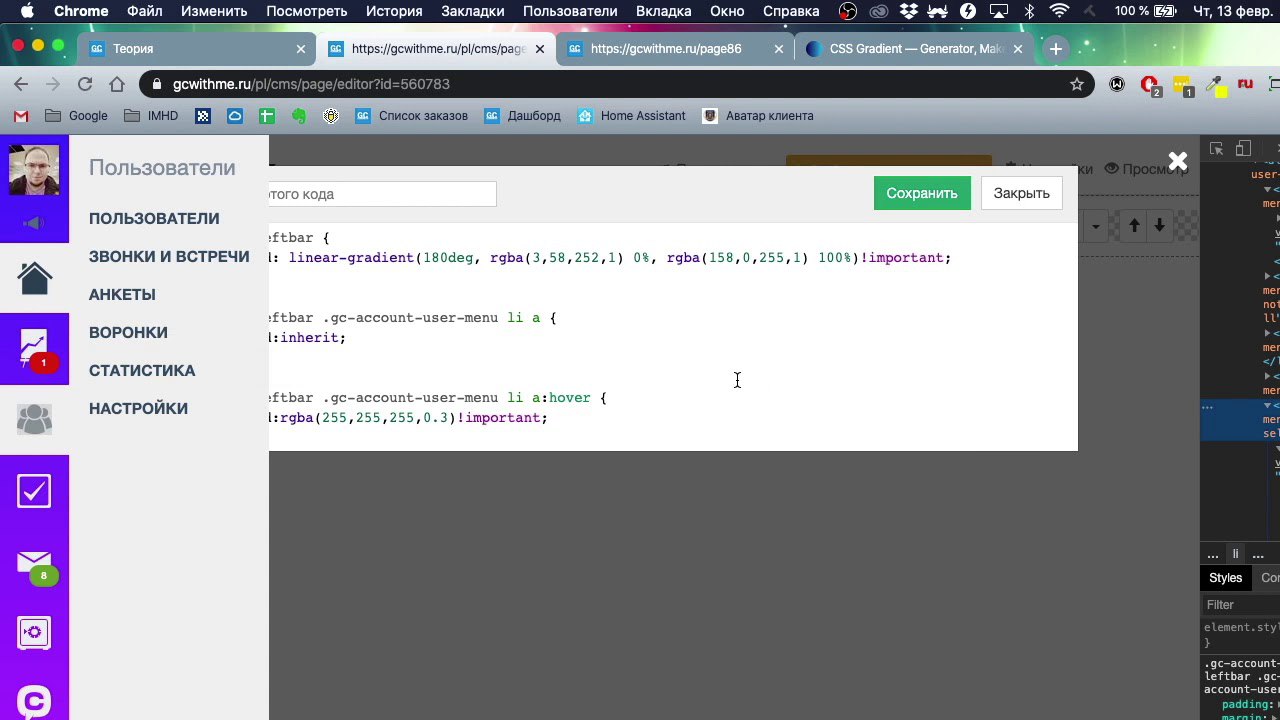Click the Bluetooth icon in menu bar
The width and height of the screenshot is (1280, 720).
[x=1030, y=11]
